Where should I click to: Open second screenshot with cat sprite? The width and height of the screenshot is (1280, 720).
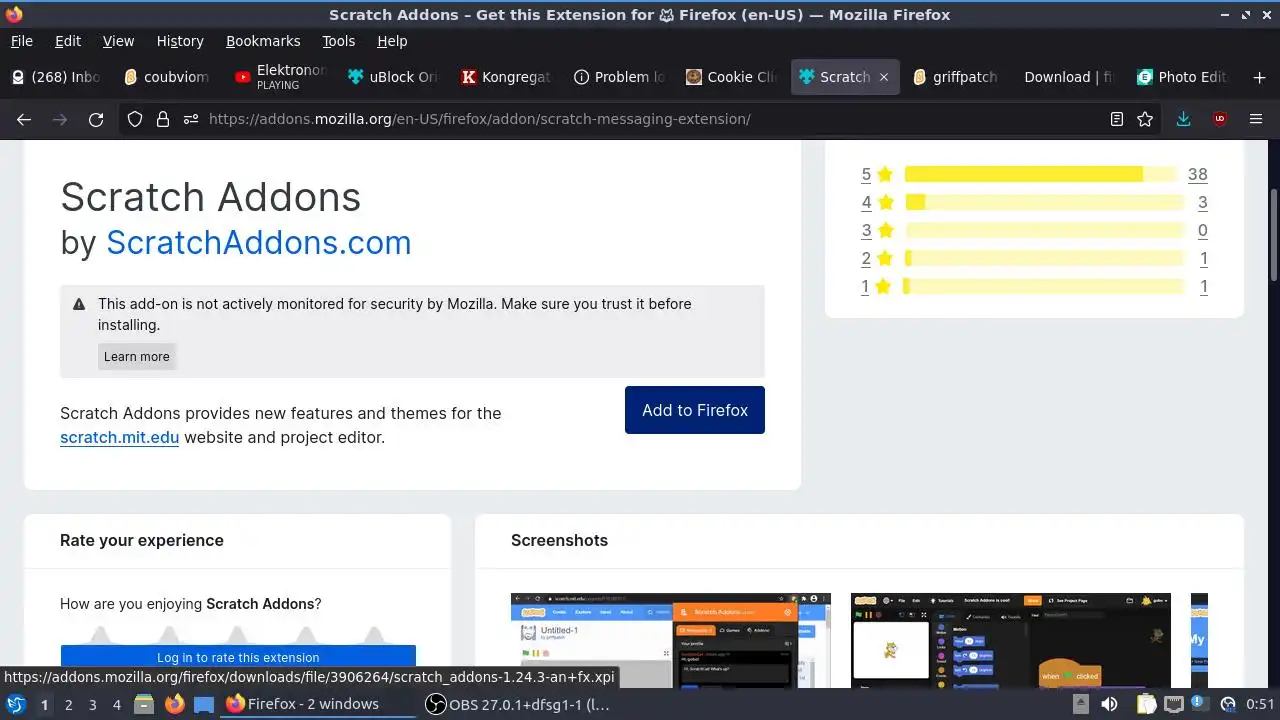click(x=1011, y=640)
